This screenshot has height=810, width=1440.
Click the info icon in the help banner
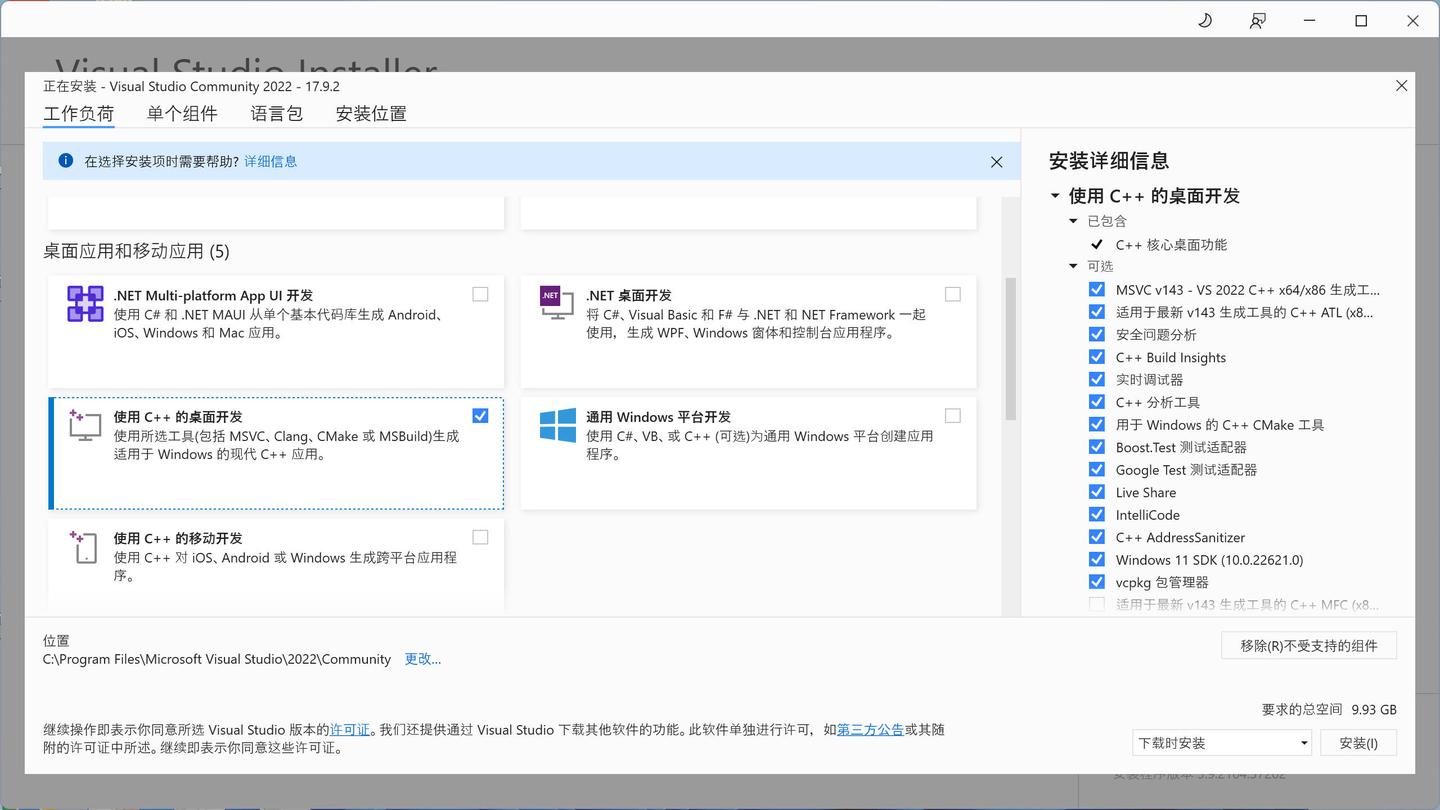click(64, 161)
